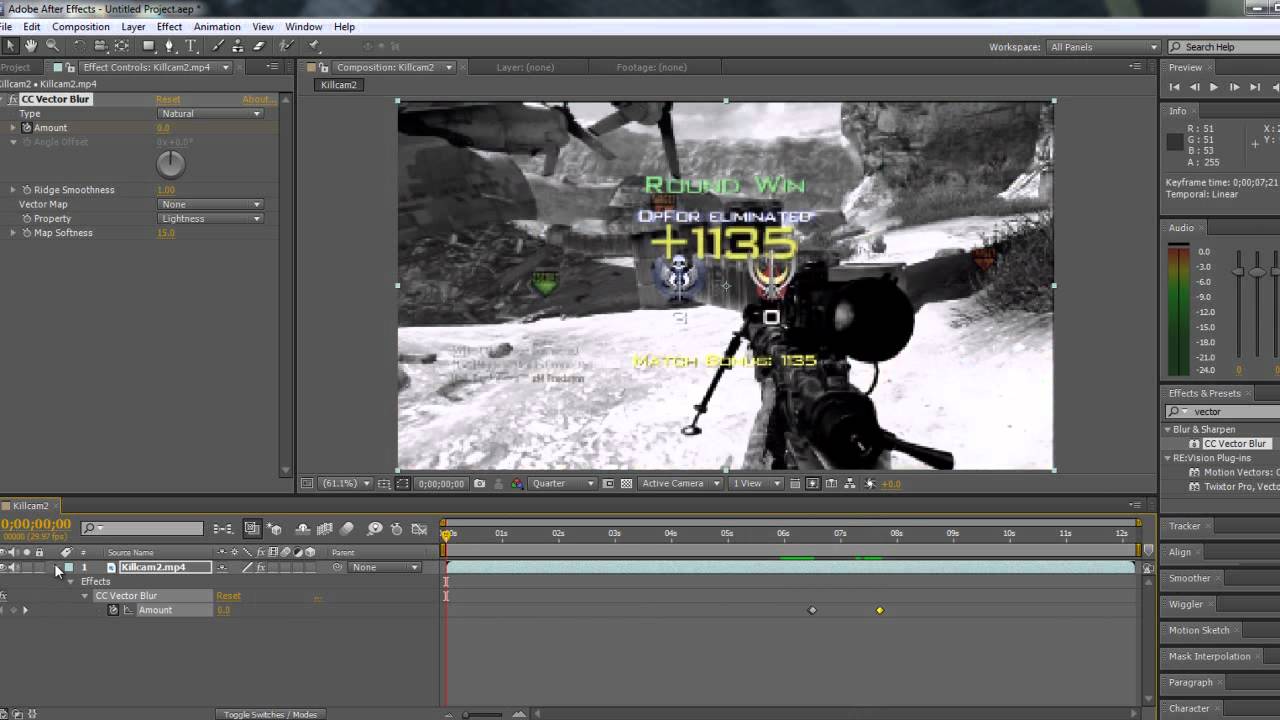Open the Window menu
1280x720 pixels.
tap(303, 26)
